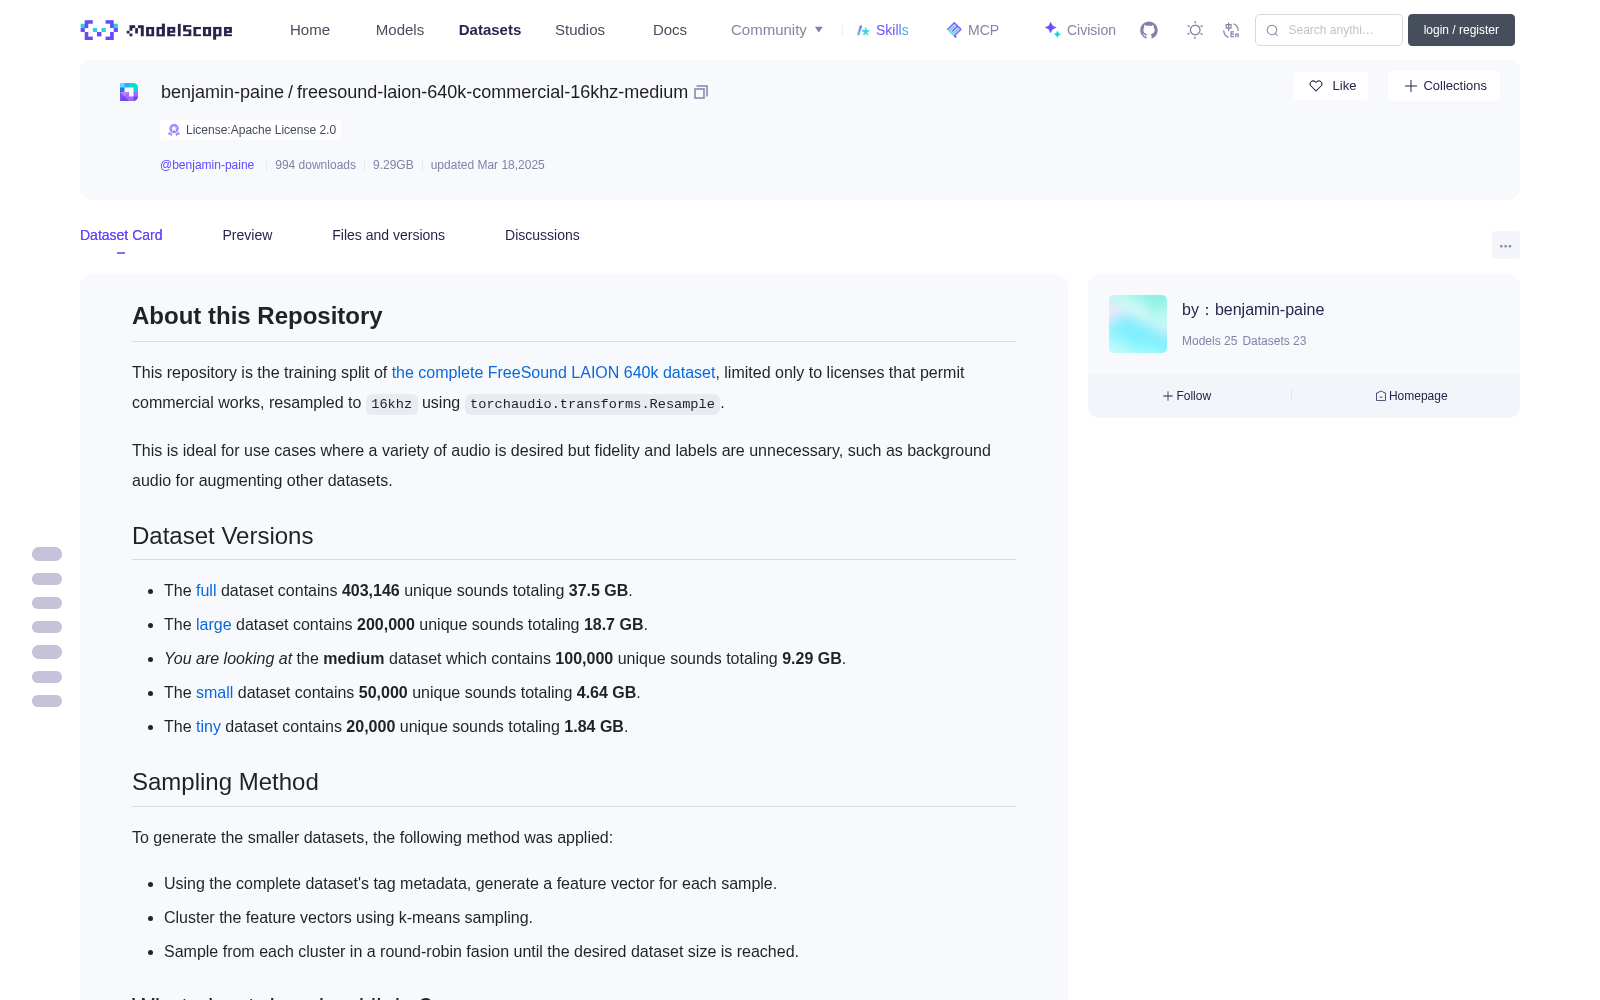Switch to the Dataset Card tab
This screenshot has height=1000, width=1600.
pyautogui.click(x=121, y=235)
